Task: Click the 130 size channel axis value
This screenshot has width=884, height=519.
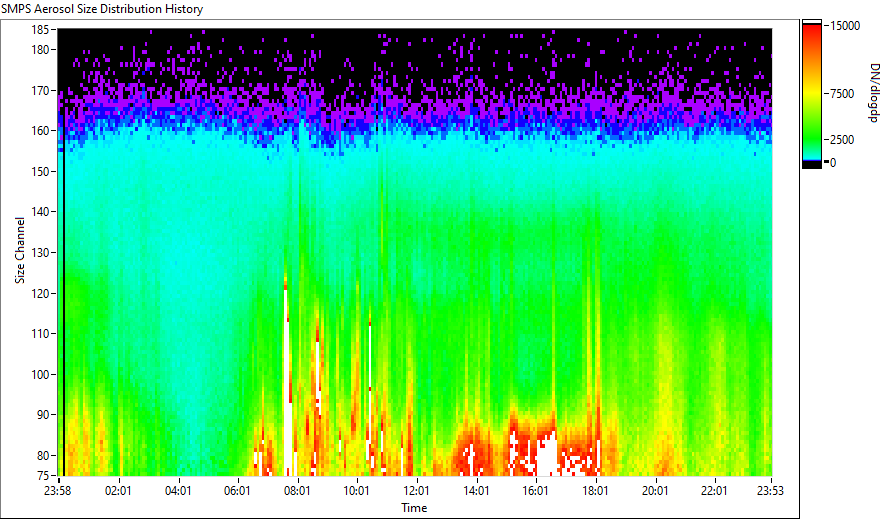Action: pos(39,253)
